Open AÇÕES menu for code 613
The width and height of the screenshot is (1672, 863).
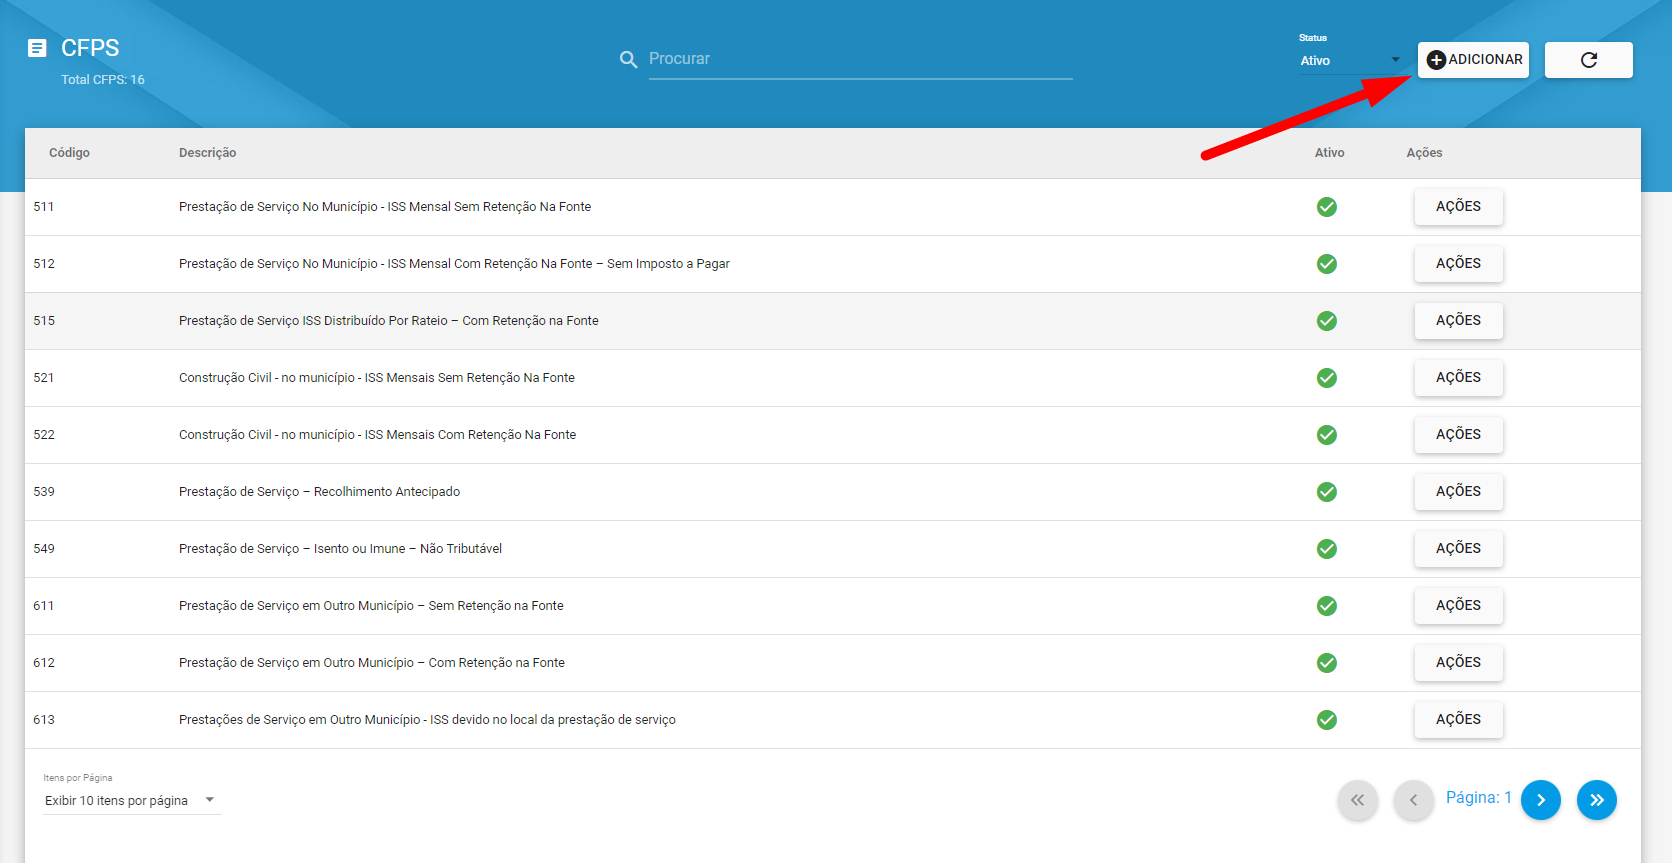1458,720
